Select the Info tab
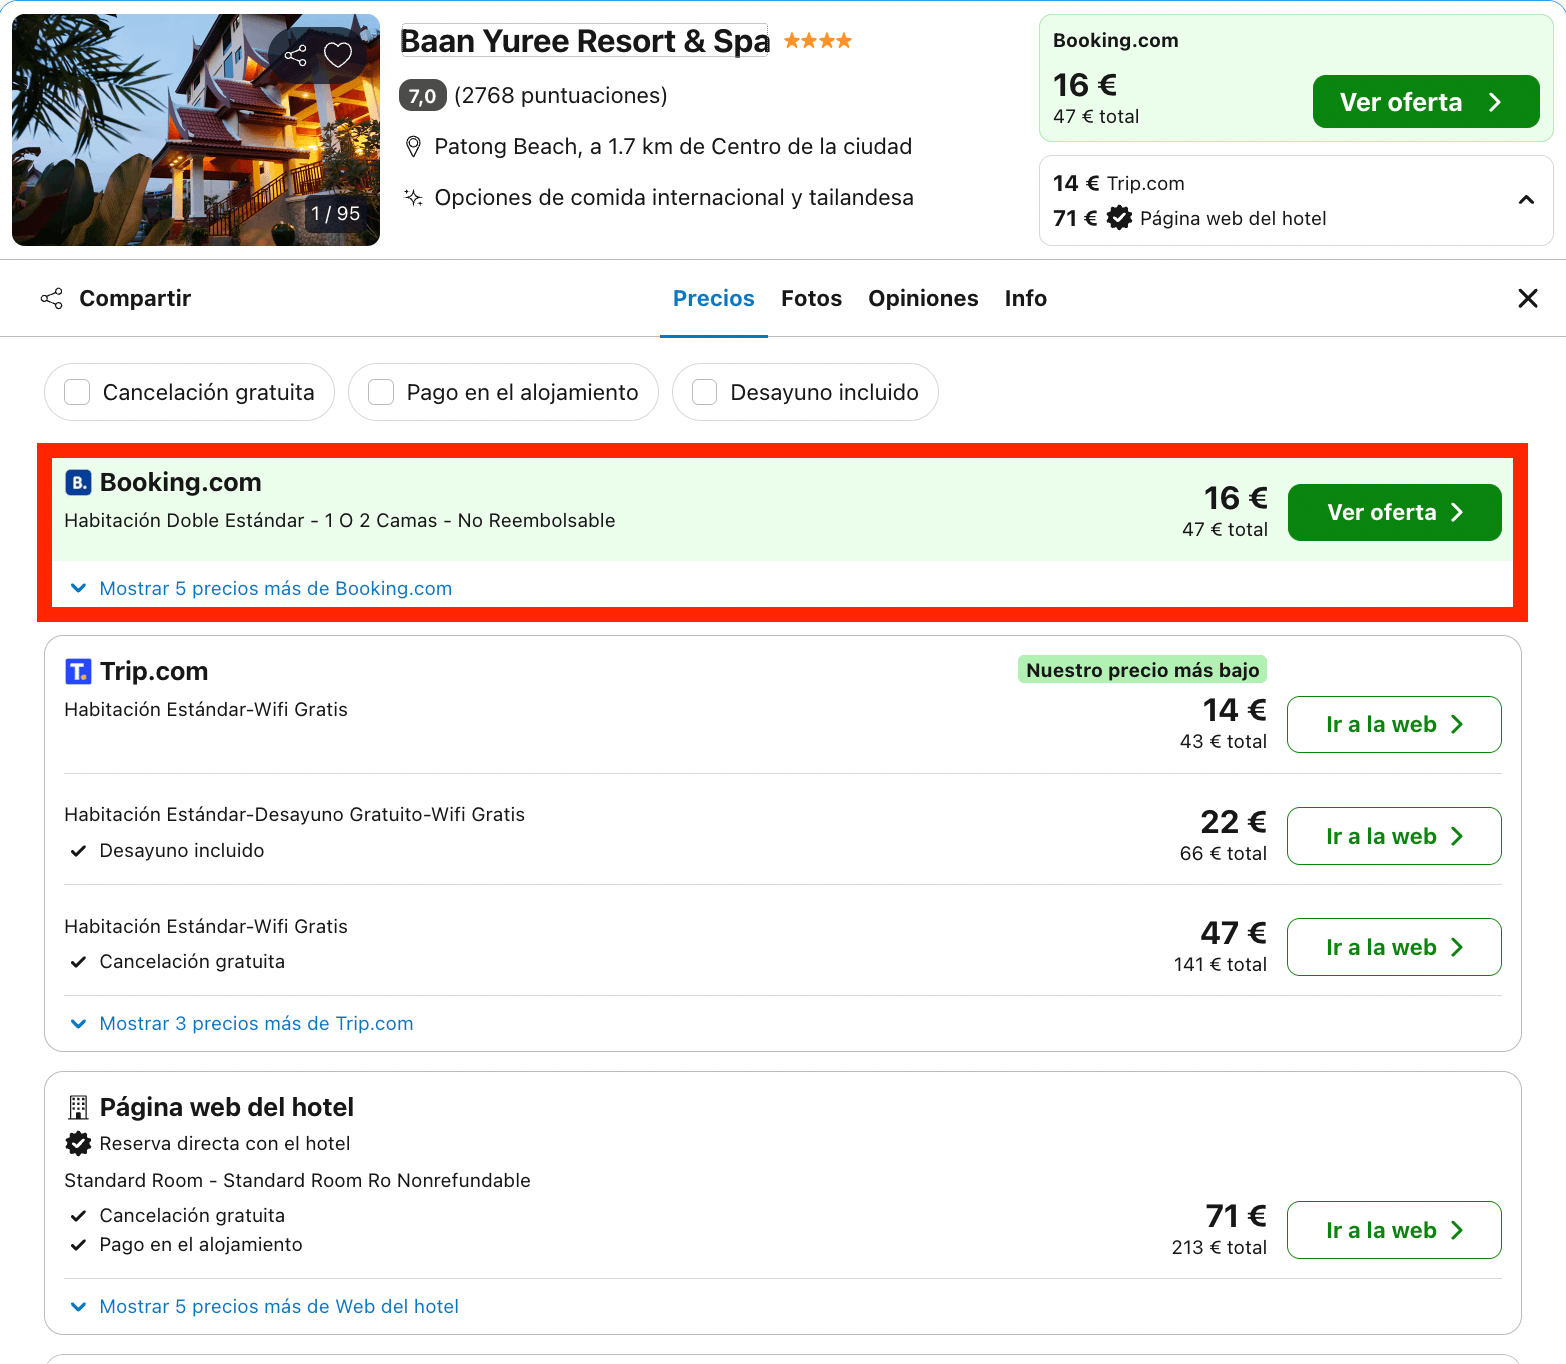The width and height of the screenshot is (1566, 1364). click(x=1026, y=298)
